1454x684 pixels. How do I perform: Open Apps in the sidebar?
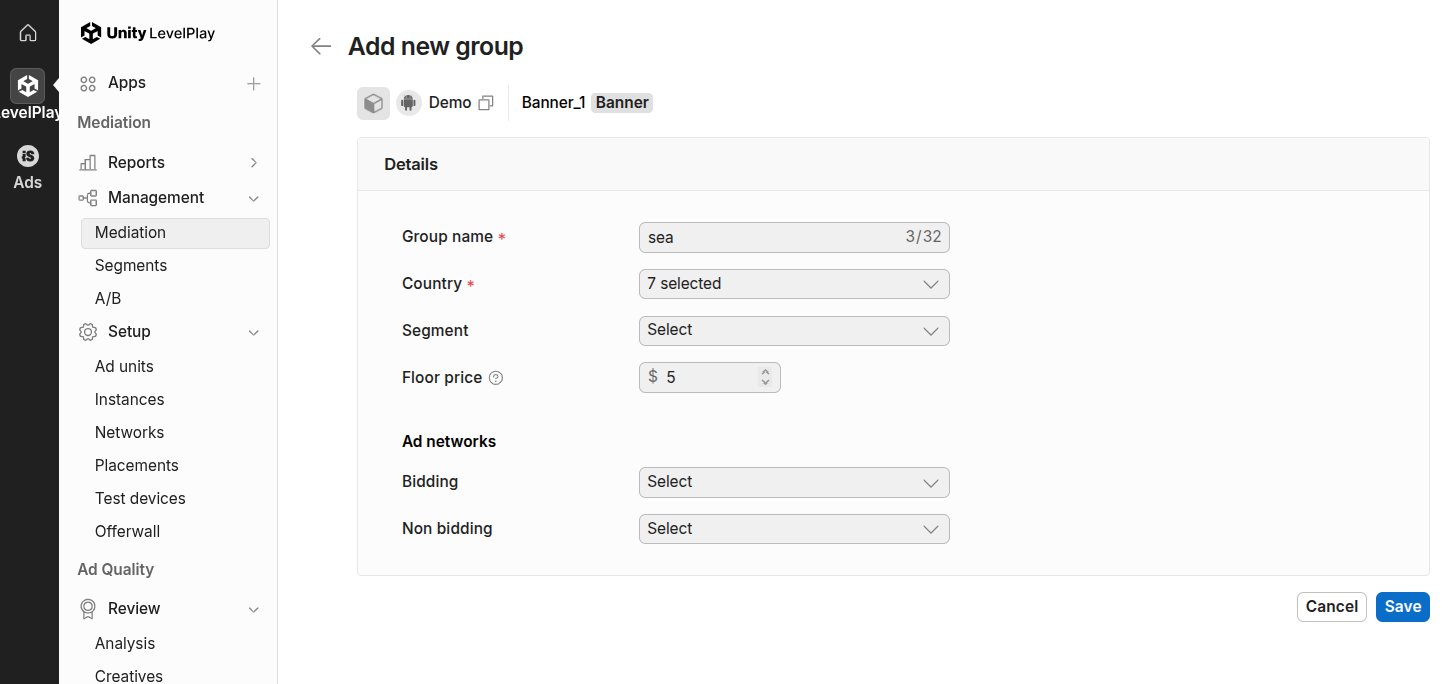tap(127, 83)
